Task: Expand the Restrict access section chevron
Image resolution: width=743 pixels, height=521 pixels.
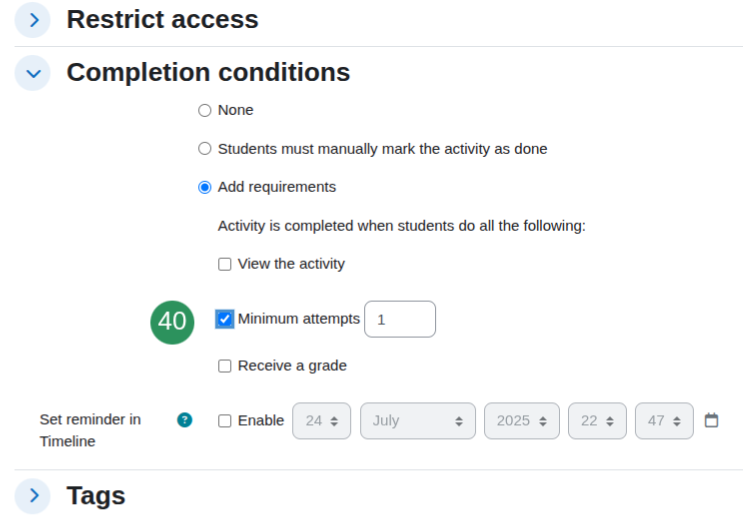Action: (33, 20)
